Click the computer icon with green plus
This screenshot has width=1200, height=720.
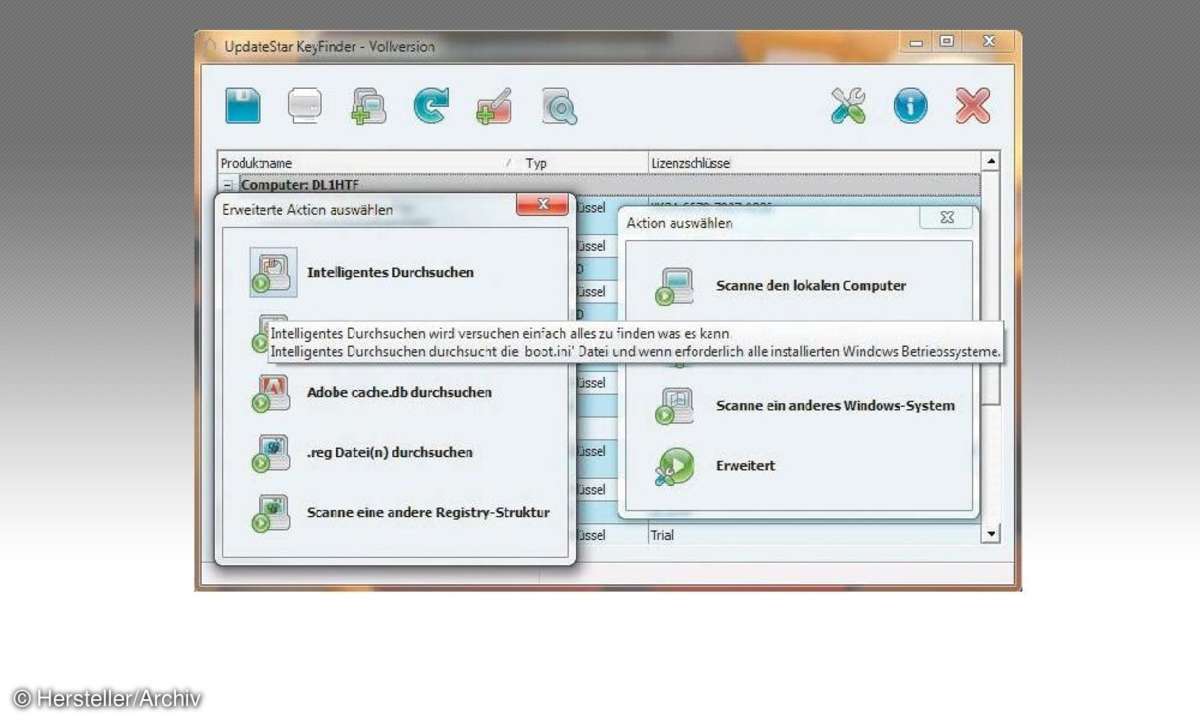tap(368, 106)
